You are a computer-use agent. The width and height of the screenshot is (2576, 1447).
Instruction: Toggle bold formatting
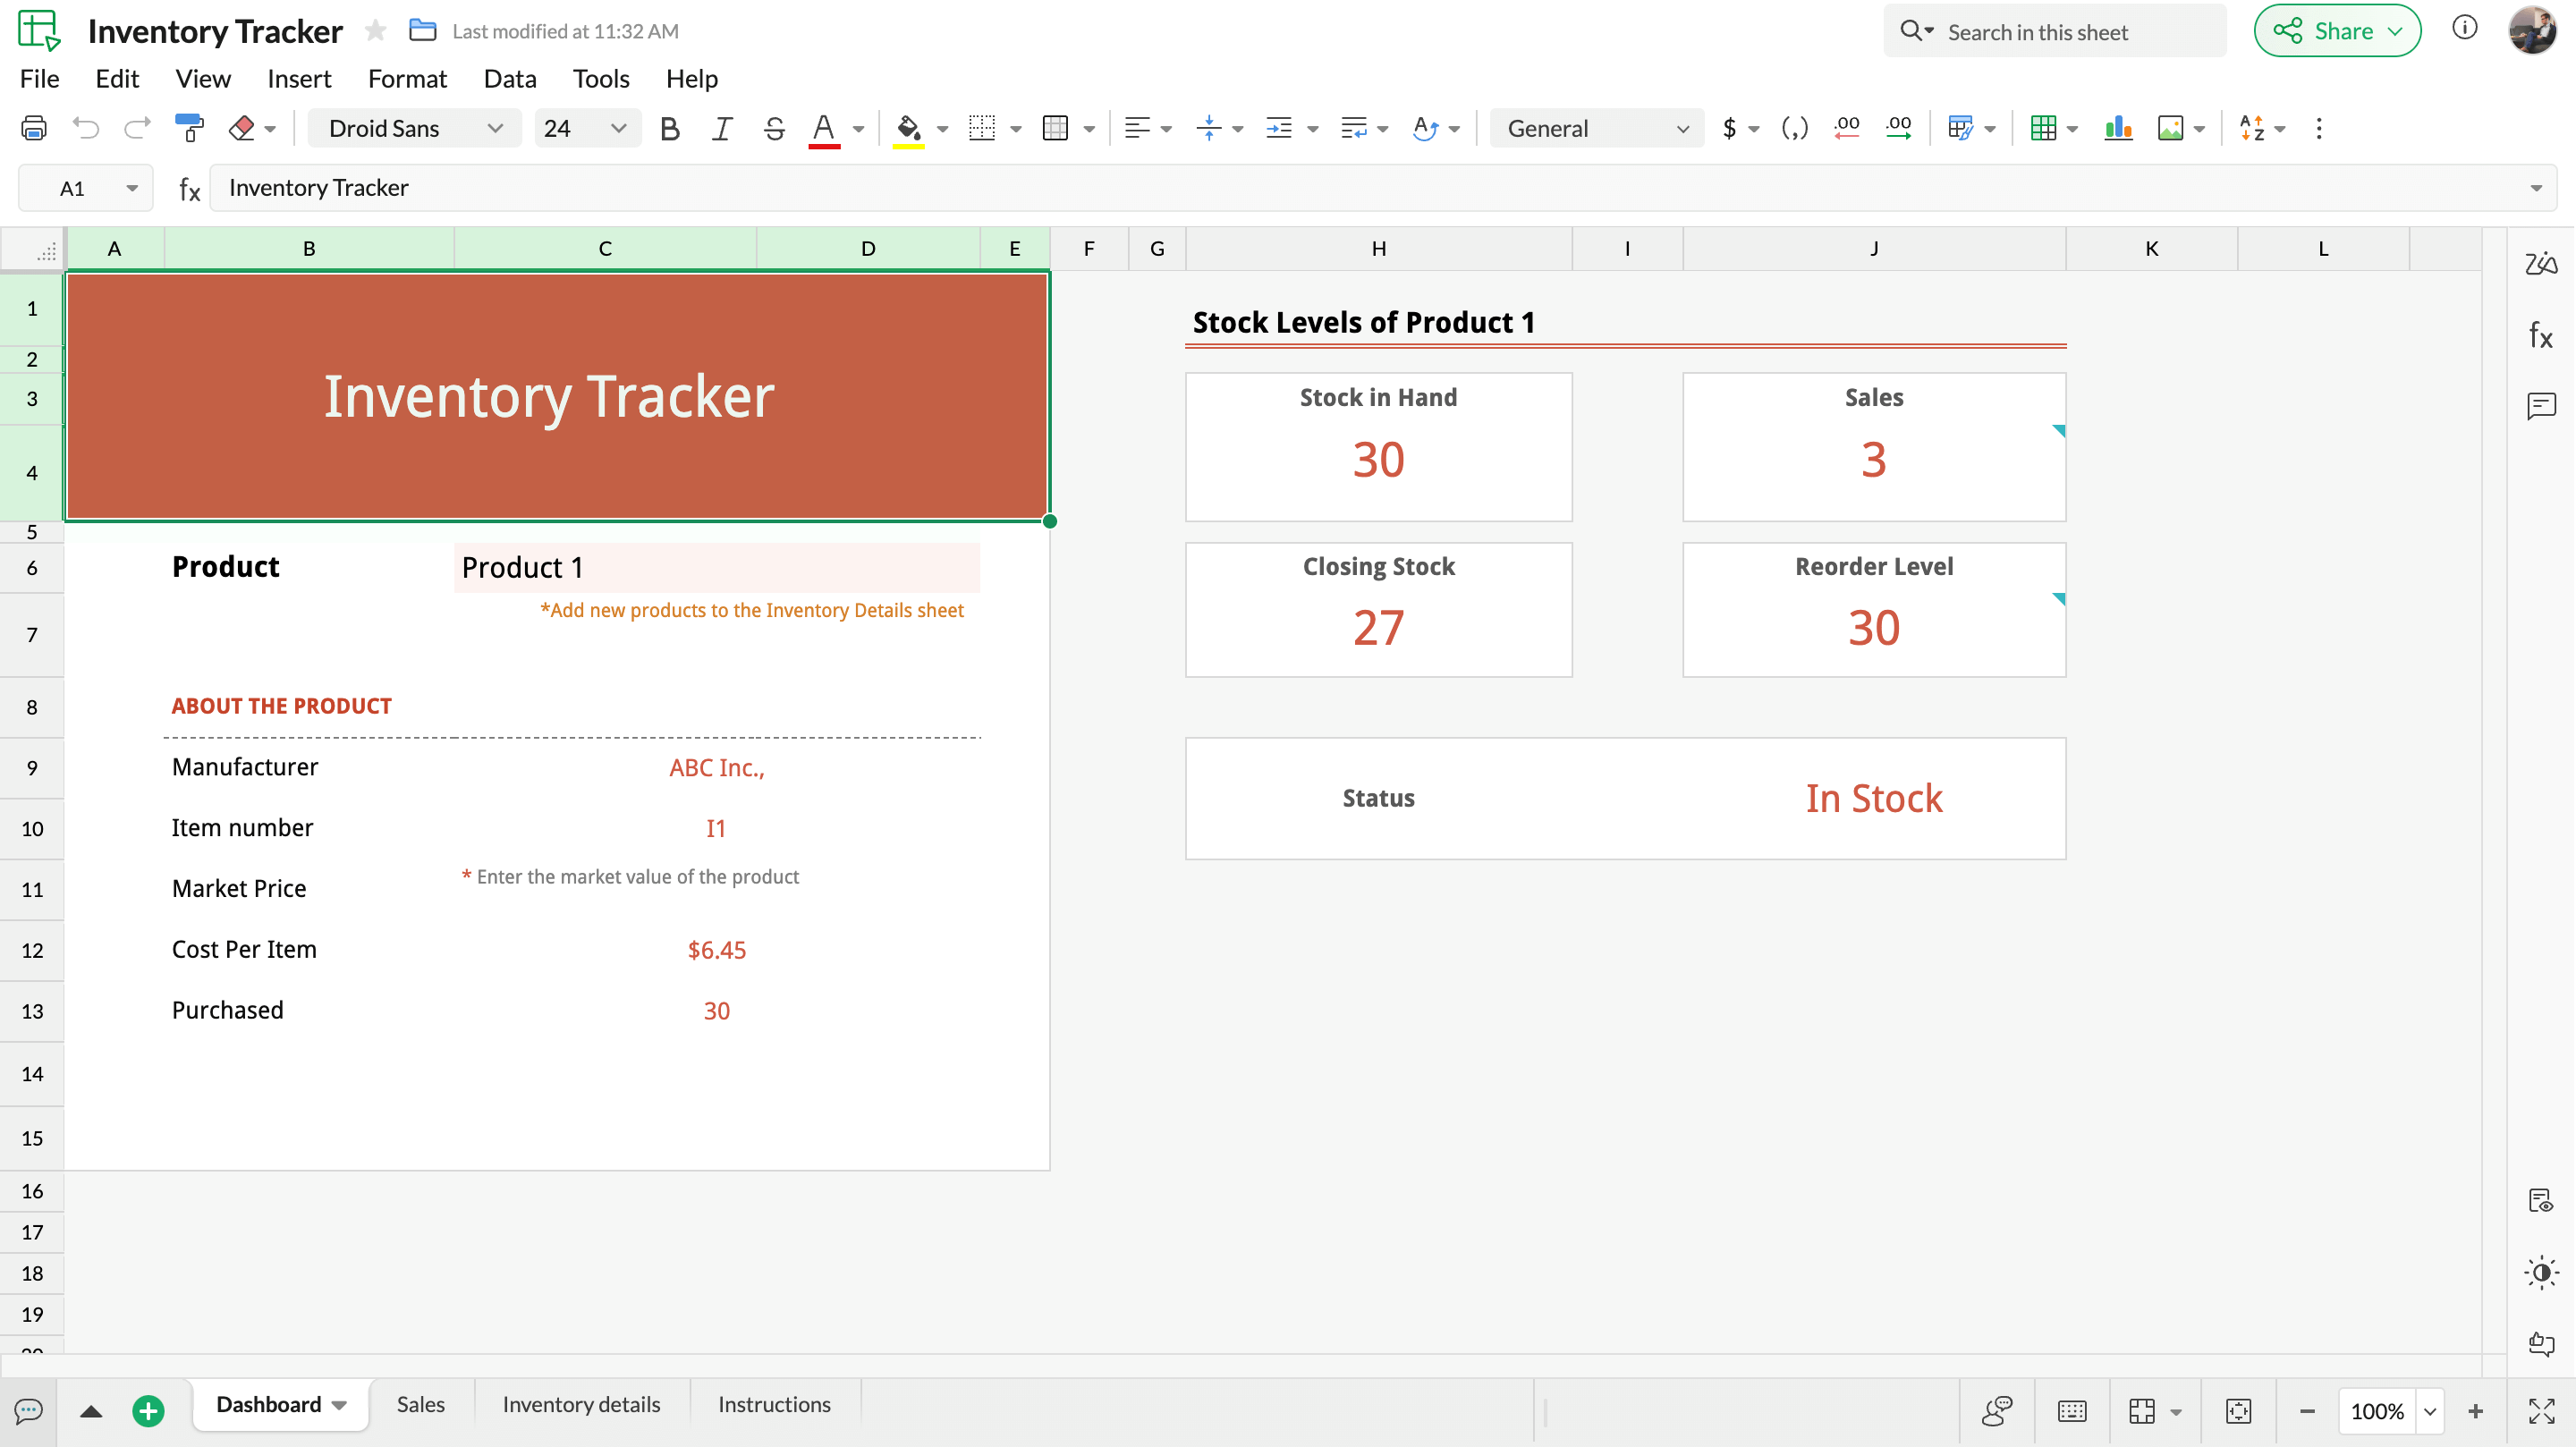669,128
